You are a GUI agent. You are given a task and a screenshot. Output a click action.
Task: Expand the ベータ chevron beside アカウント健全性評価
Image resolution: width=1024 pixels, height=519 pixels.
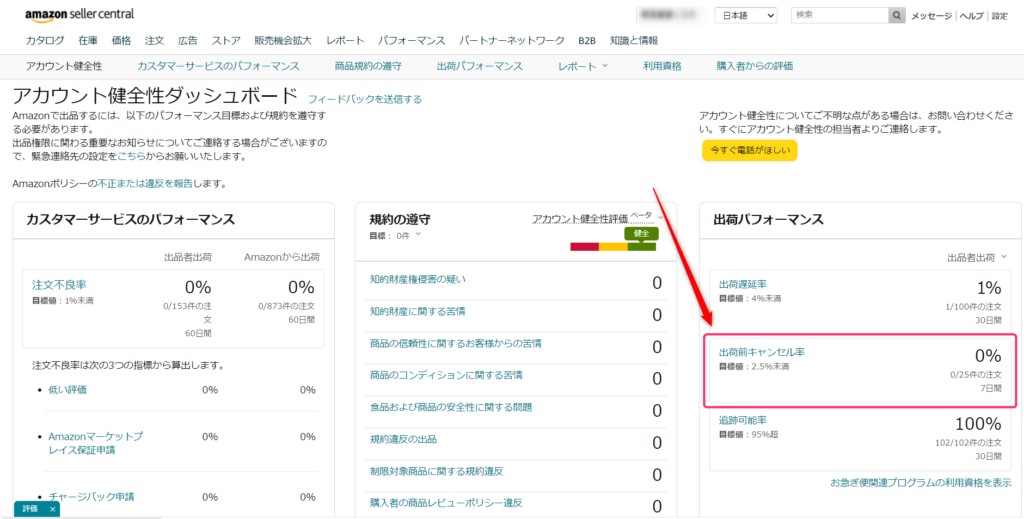661,216
